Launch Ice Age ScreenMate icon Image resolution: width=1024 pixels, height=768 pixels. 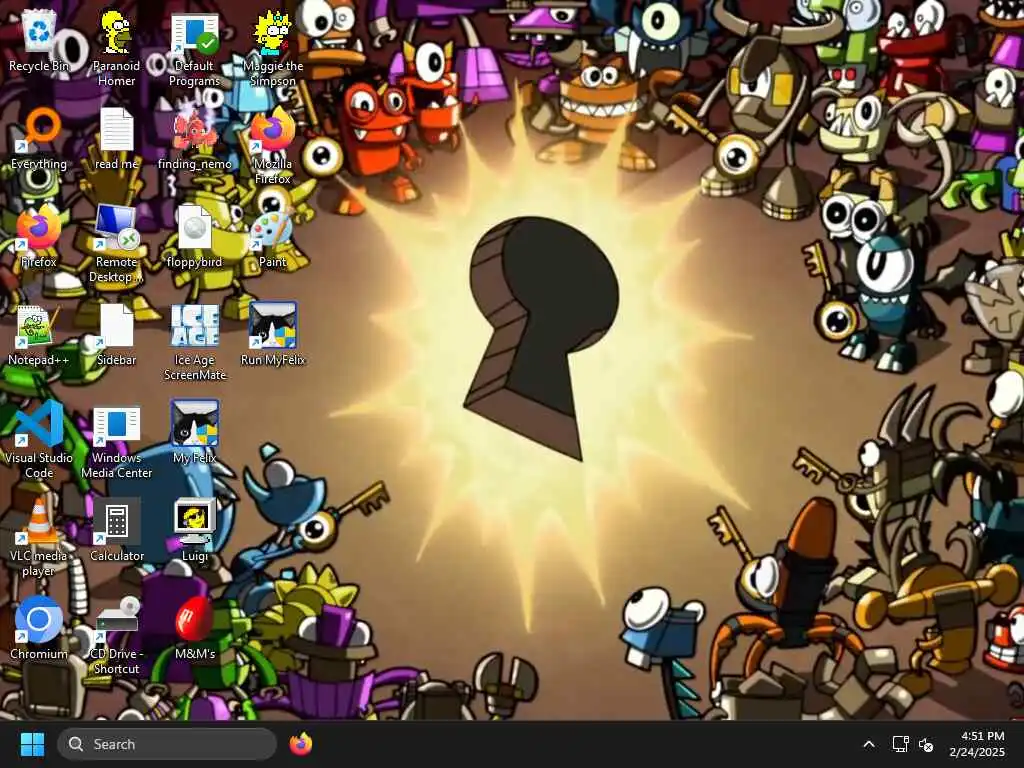pos(195,342)
